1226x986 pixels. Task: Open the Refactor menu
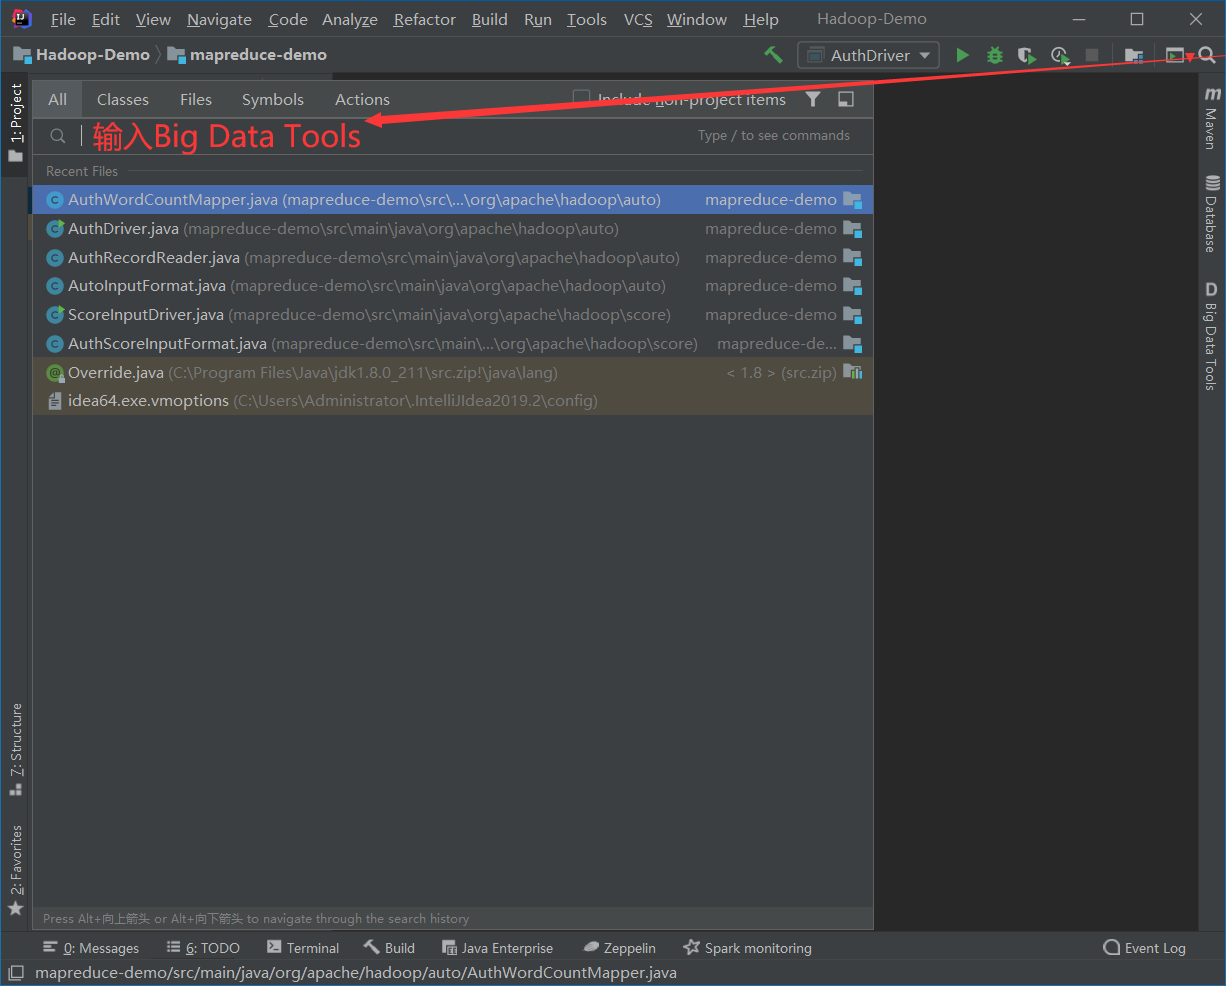click(424, 19)
